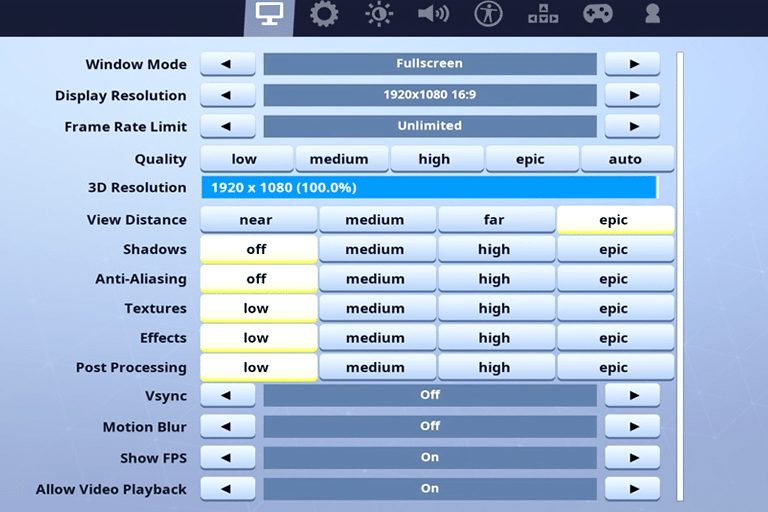Screen dimensions: 768x512
Task: Open the Controller settings tab
Action: click(598, 13)
